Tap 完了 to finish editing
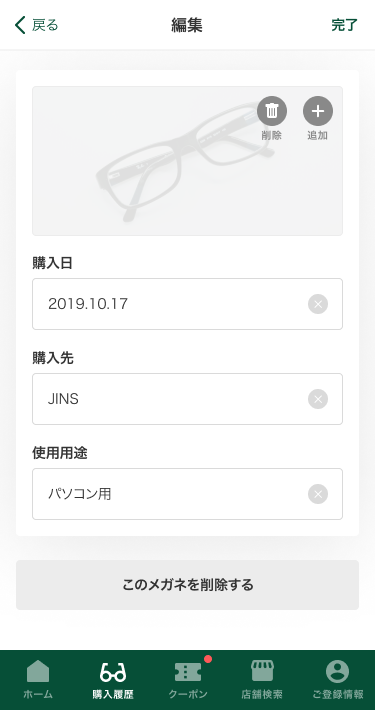The height and width of the screenshot is (710, 375). 345,25
